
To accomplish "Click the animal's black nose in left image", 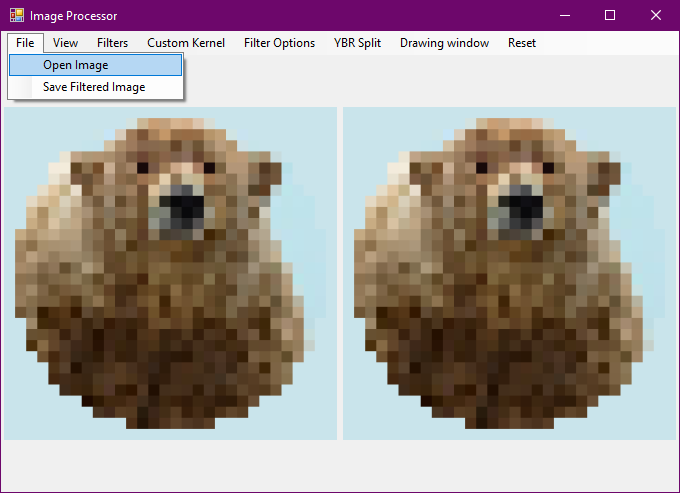I will pyautogui.click(x=183, y=207).
